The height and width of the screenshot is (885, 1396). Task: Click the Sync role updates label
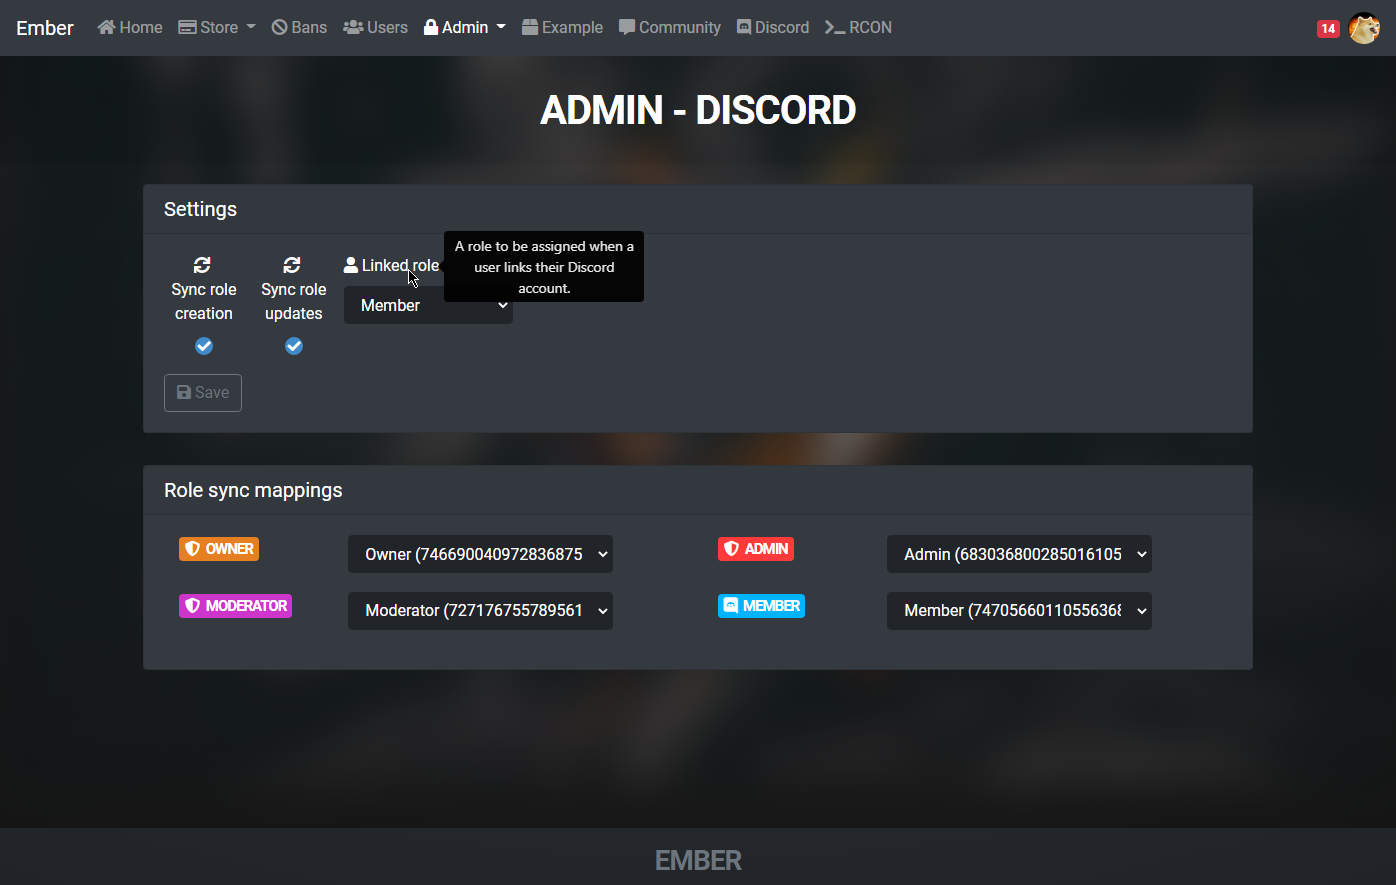(x=294, y=301)
